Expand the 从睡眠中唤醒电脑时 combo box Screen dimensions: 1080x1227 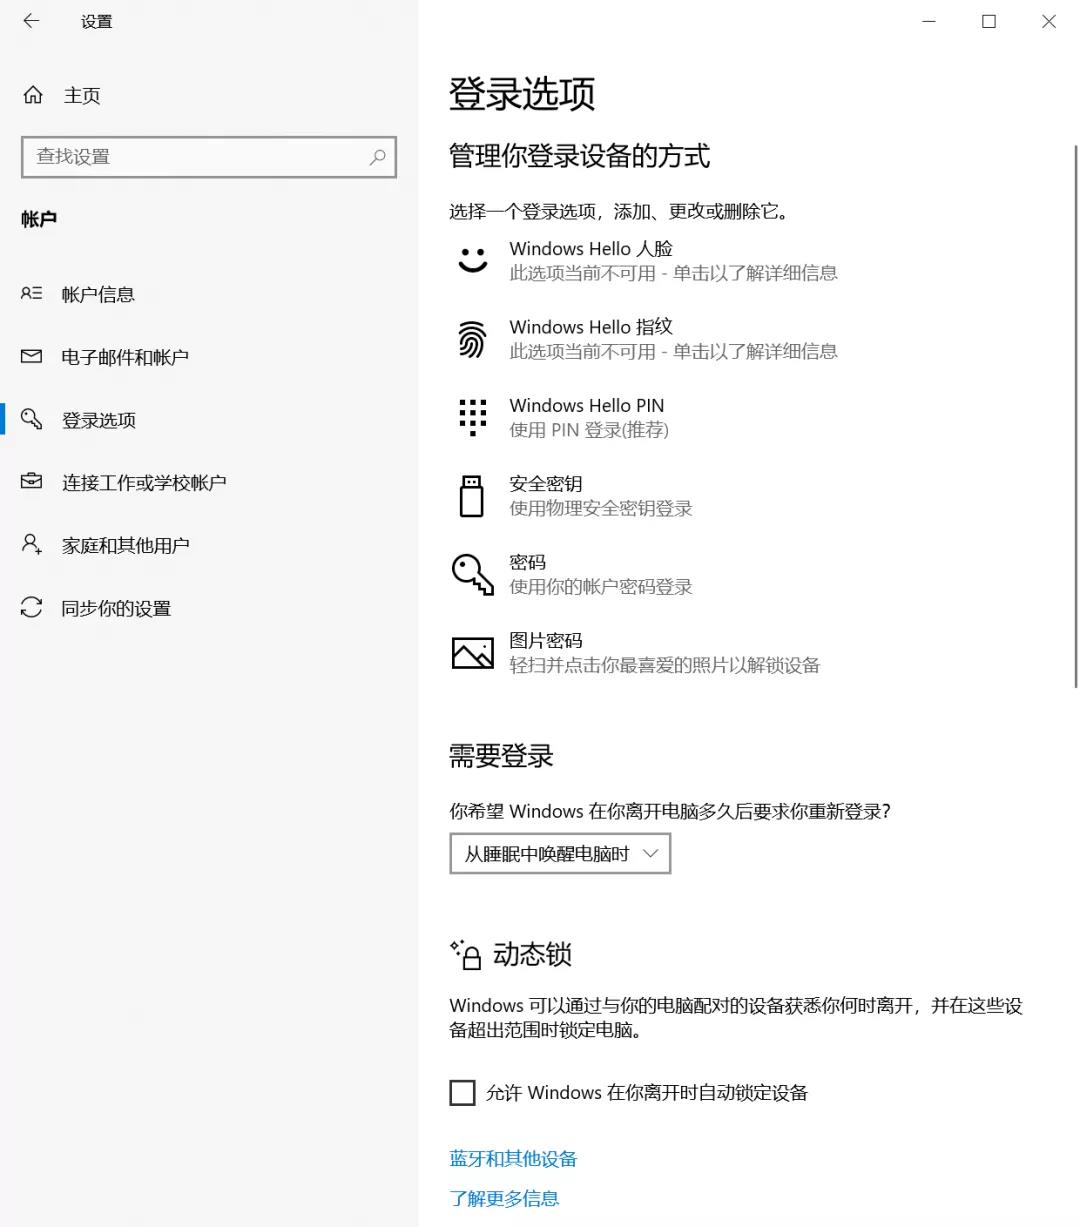coord(559,853)
